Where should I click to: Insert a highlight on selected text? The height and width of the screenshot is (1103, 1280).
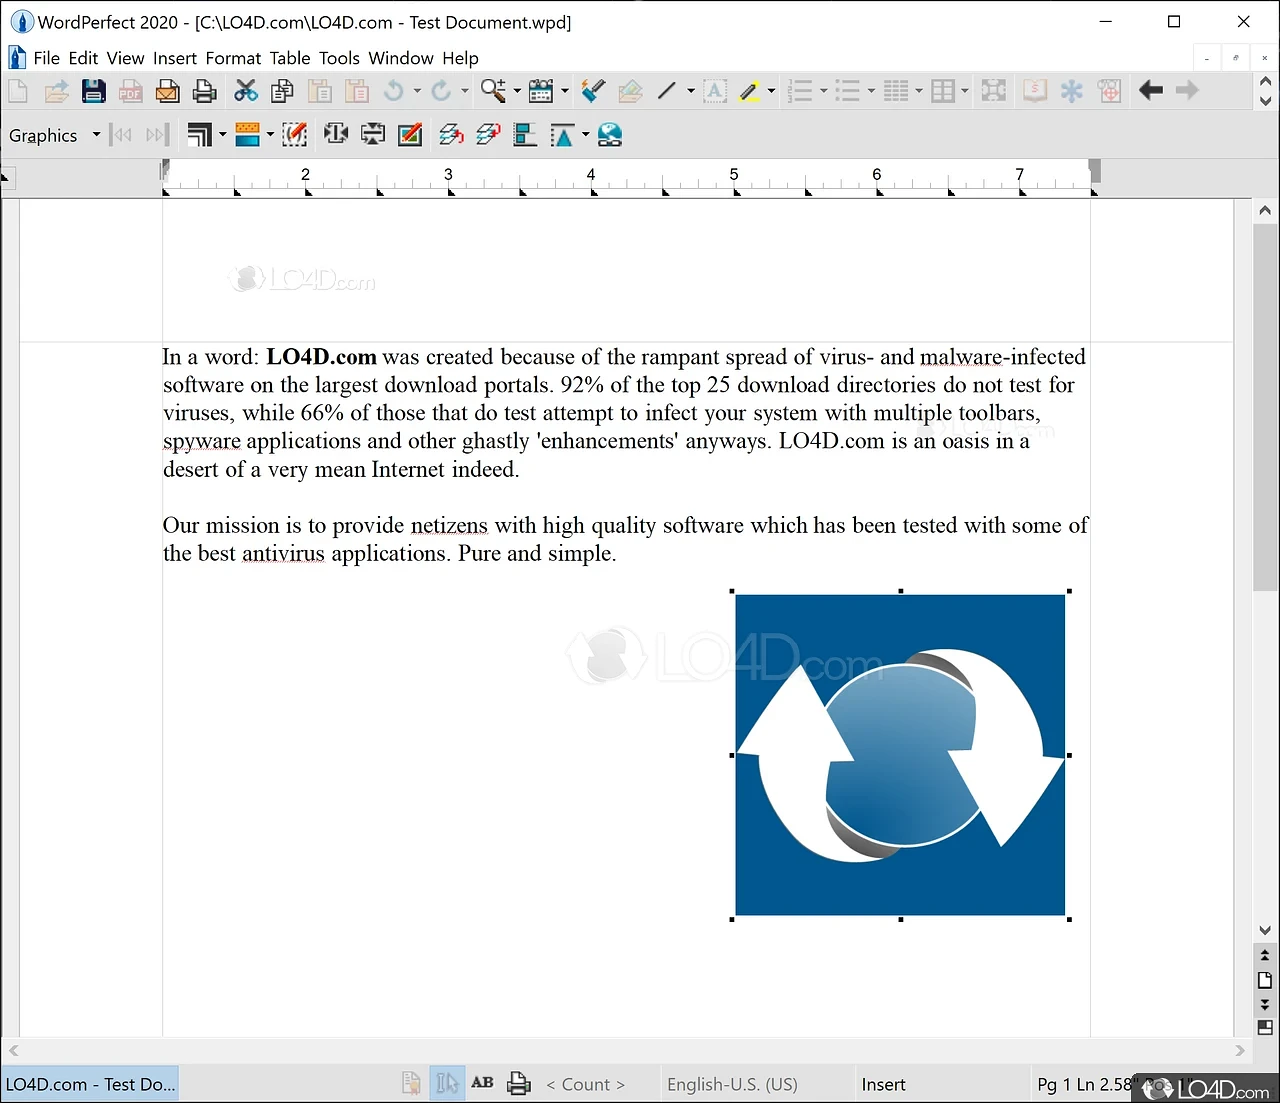click(750, 91)
